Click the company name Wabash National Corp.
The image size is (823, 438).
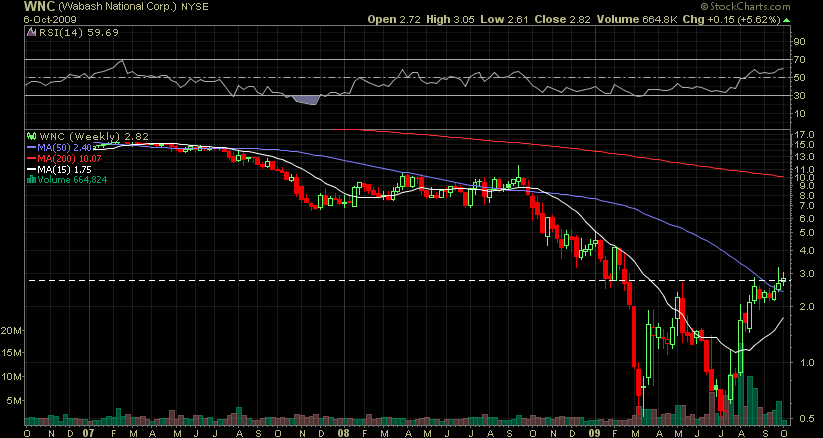tap(118, 7)
